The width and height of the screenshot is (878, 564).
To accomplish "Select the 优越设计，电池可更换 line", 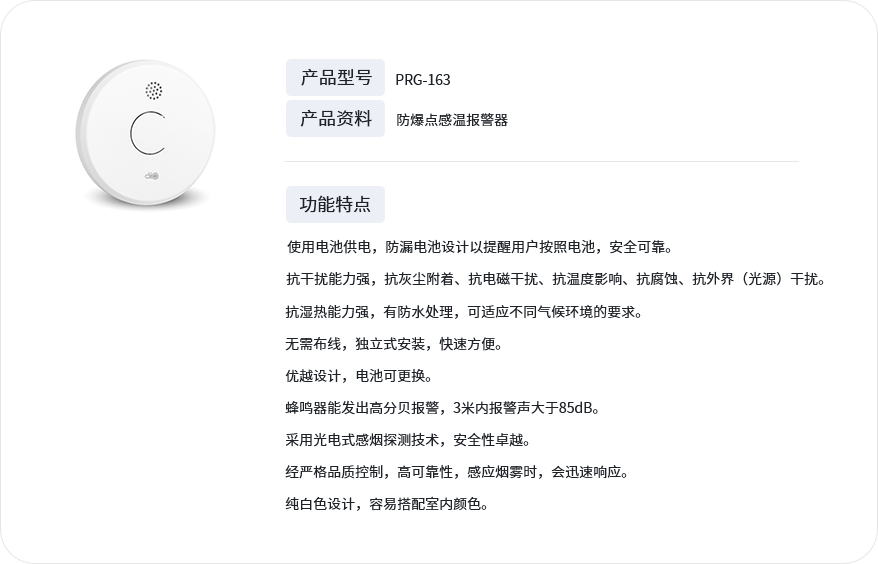I will [358, 376].
